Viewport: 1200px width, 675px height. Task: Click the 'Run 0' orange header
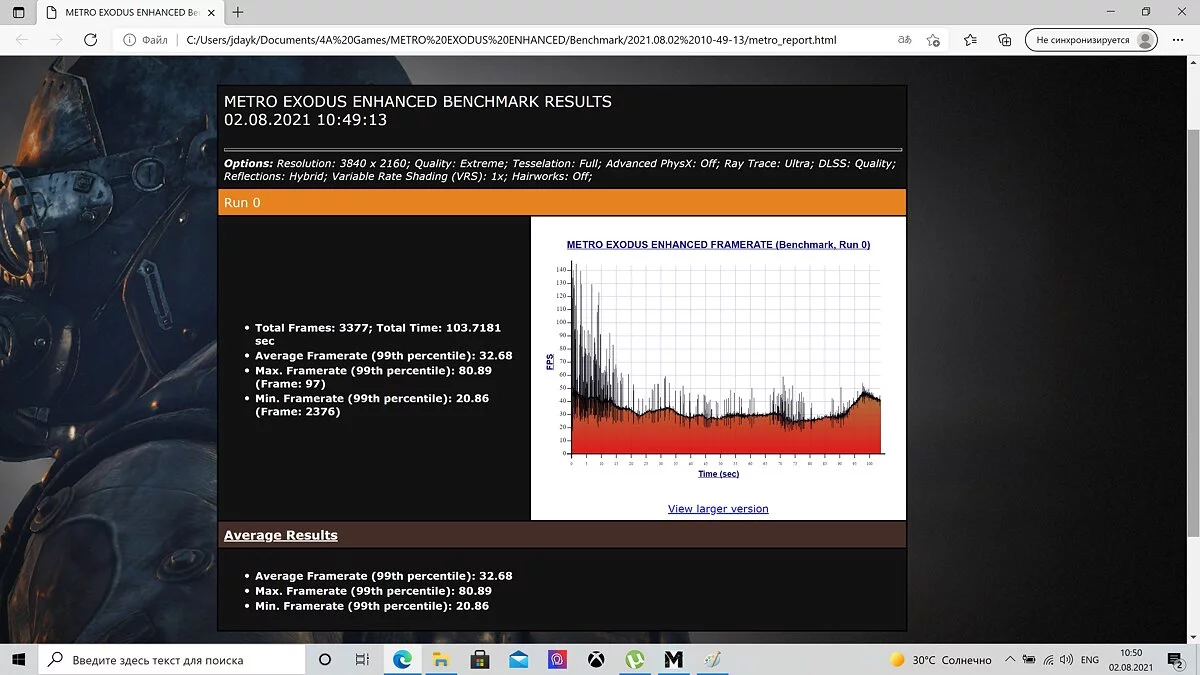click(x=562, y=203)
